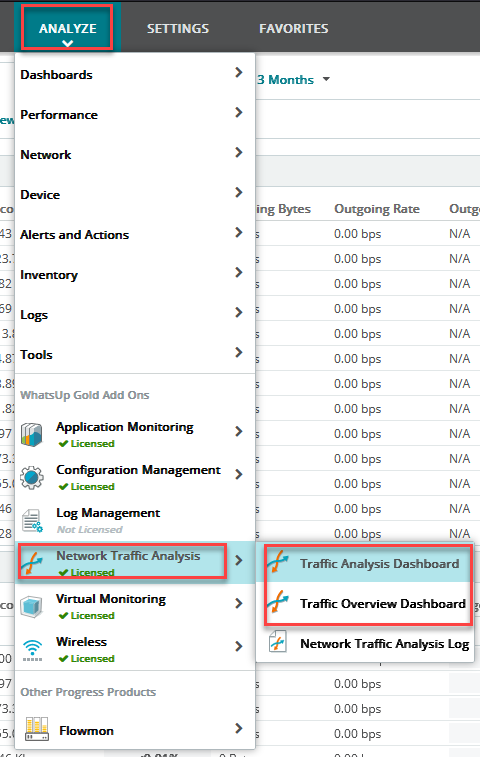Viewport: 480px width, 757px height.
Task: Click Not Licensed status under Log Management
Action: [90, 530]
